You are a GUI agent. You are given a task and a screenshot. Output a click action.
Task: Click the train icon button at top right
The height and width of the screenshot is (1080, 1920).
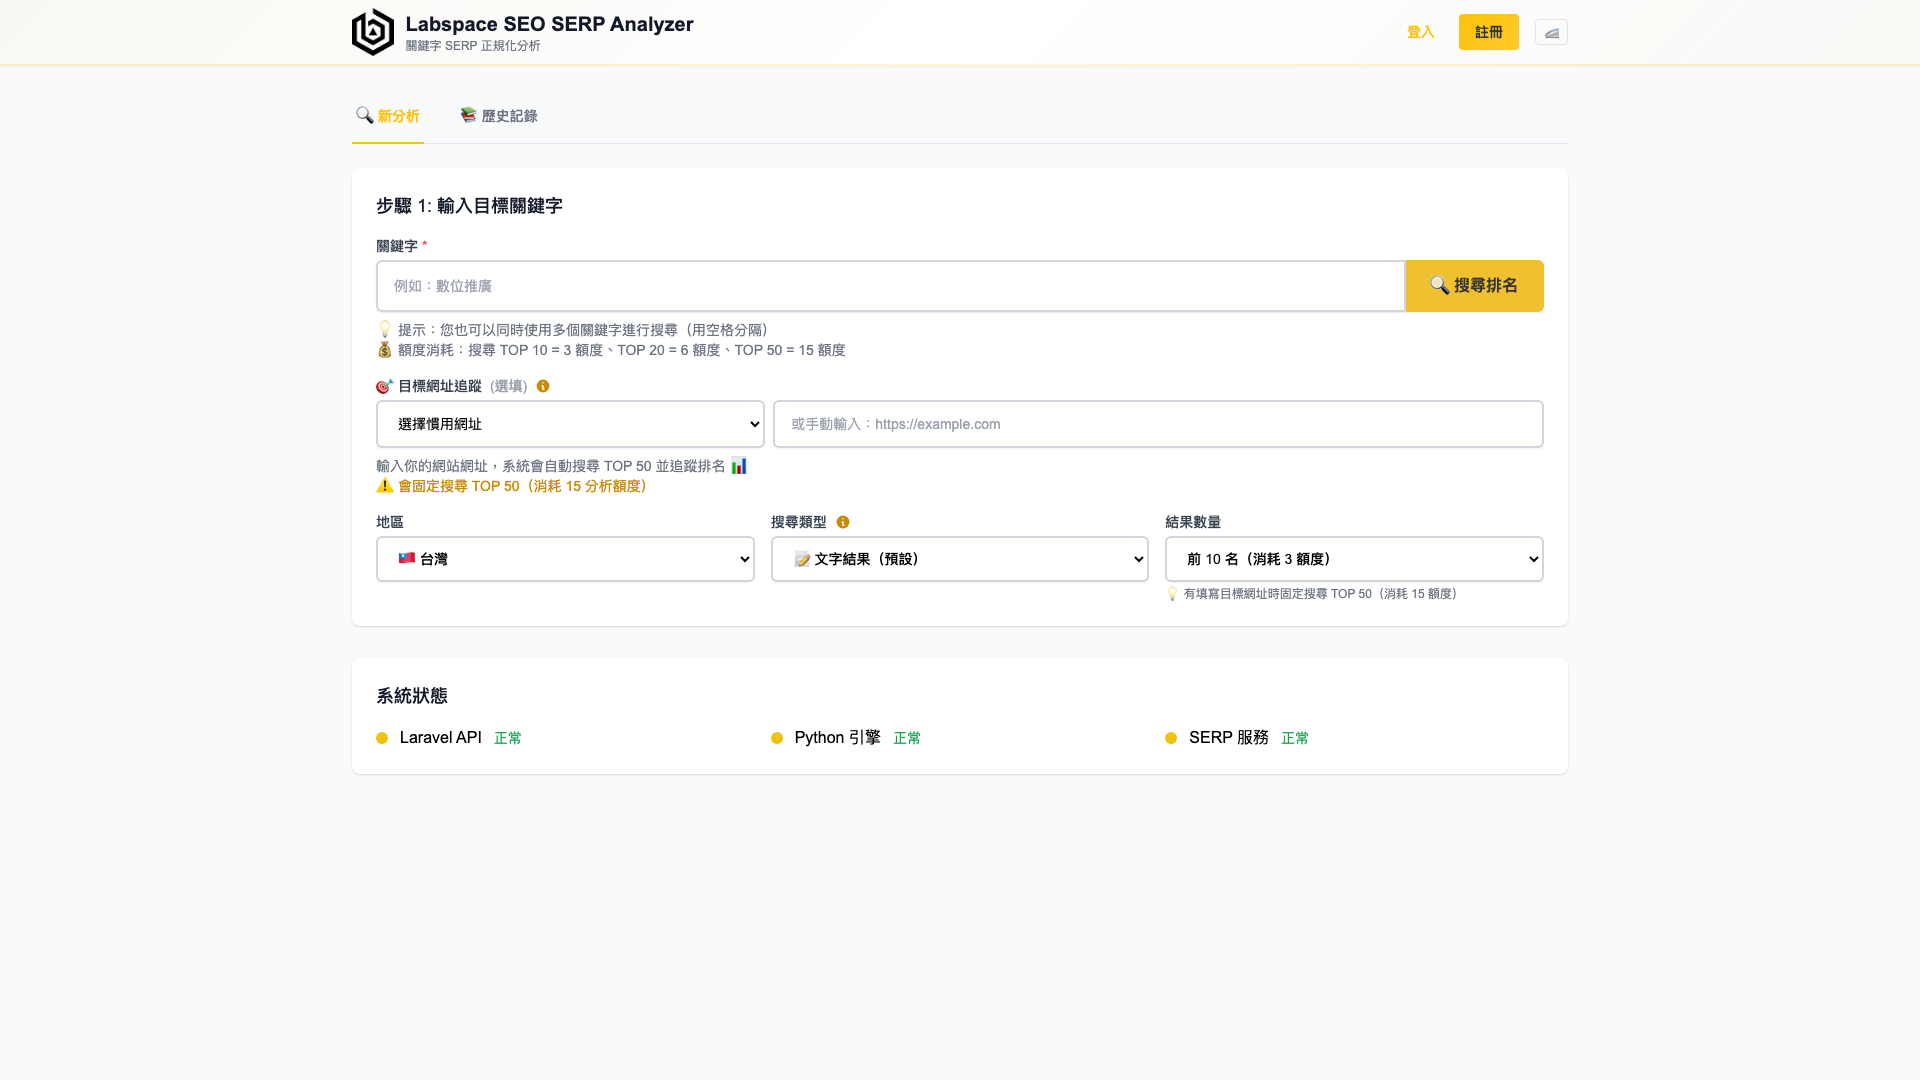point(1551,31)
